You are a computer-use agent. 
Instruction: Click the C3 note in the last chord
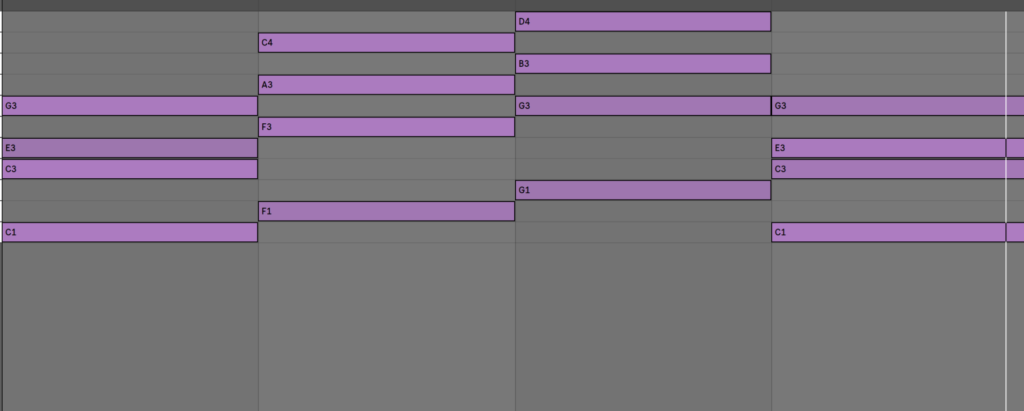(897, 169)
